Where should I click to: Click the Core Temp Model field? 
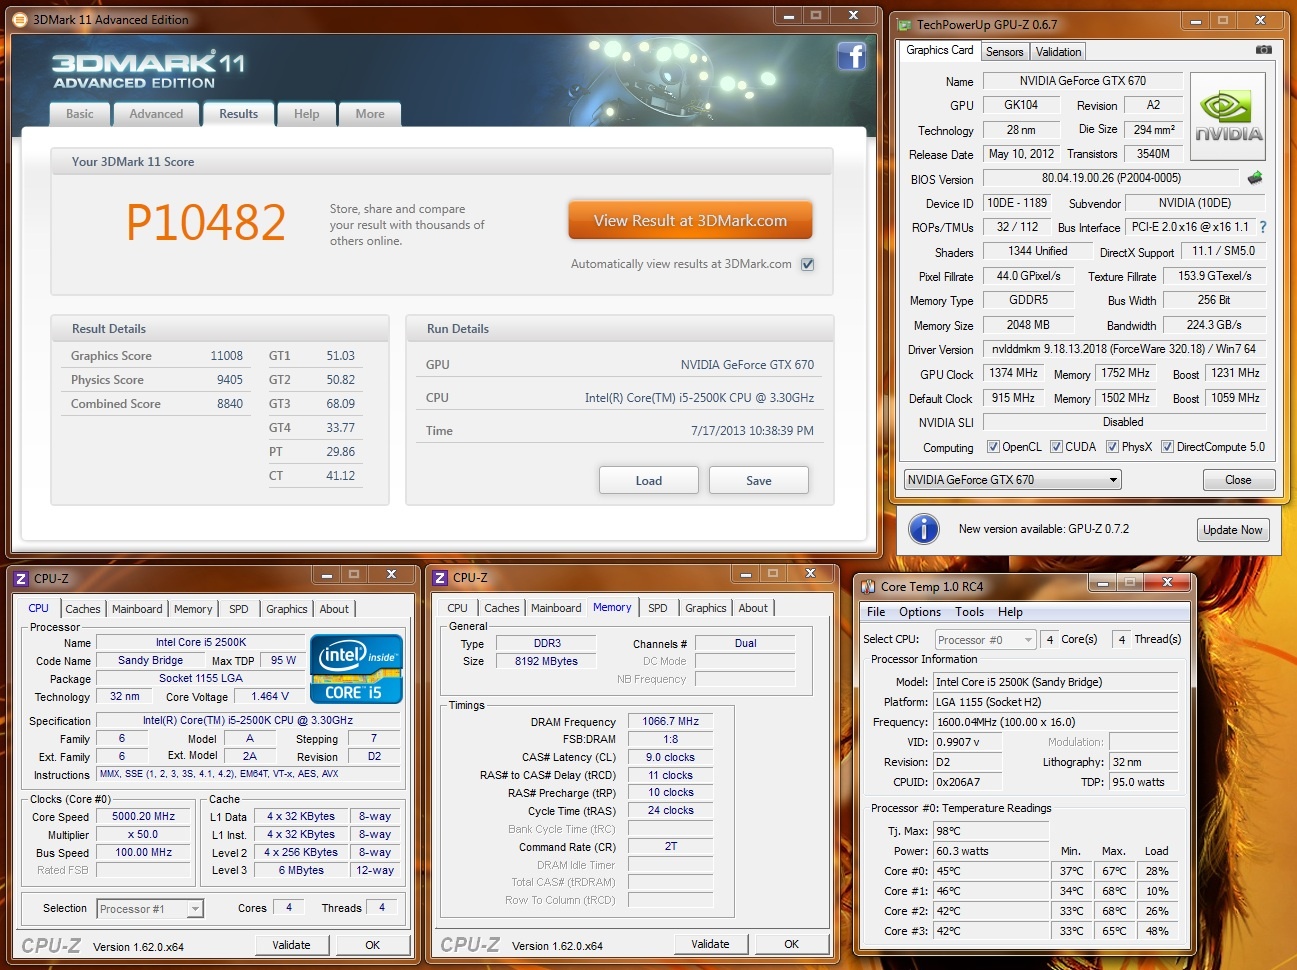(1056, 682)
